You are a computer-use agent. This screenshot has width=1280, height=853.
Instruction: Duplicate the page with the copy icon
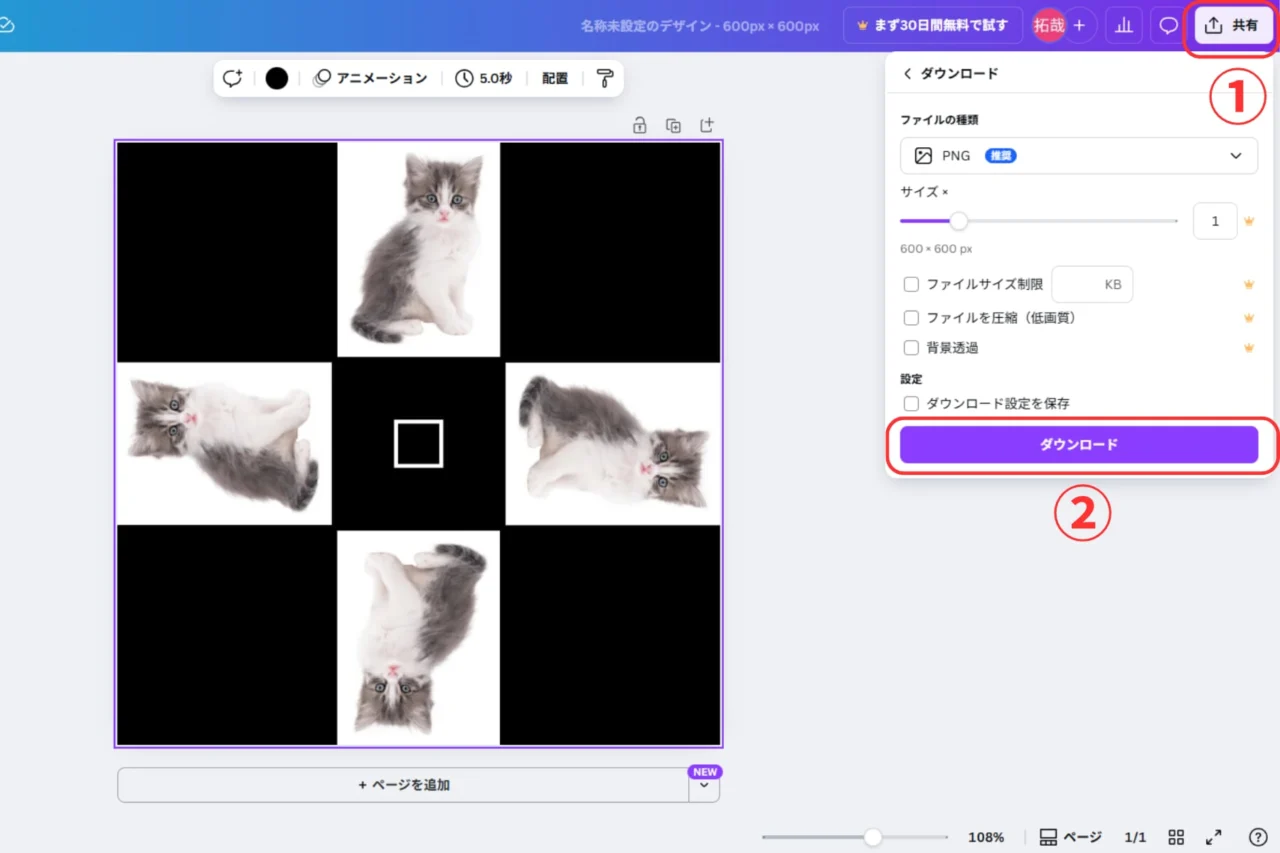(x=674, y=125)
